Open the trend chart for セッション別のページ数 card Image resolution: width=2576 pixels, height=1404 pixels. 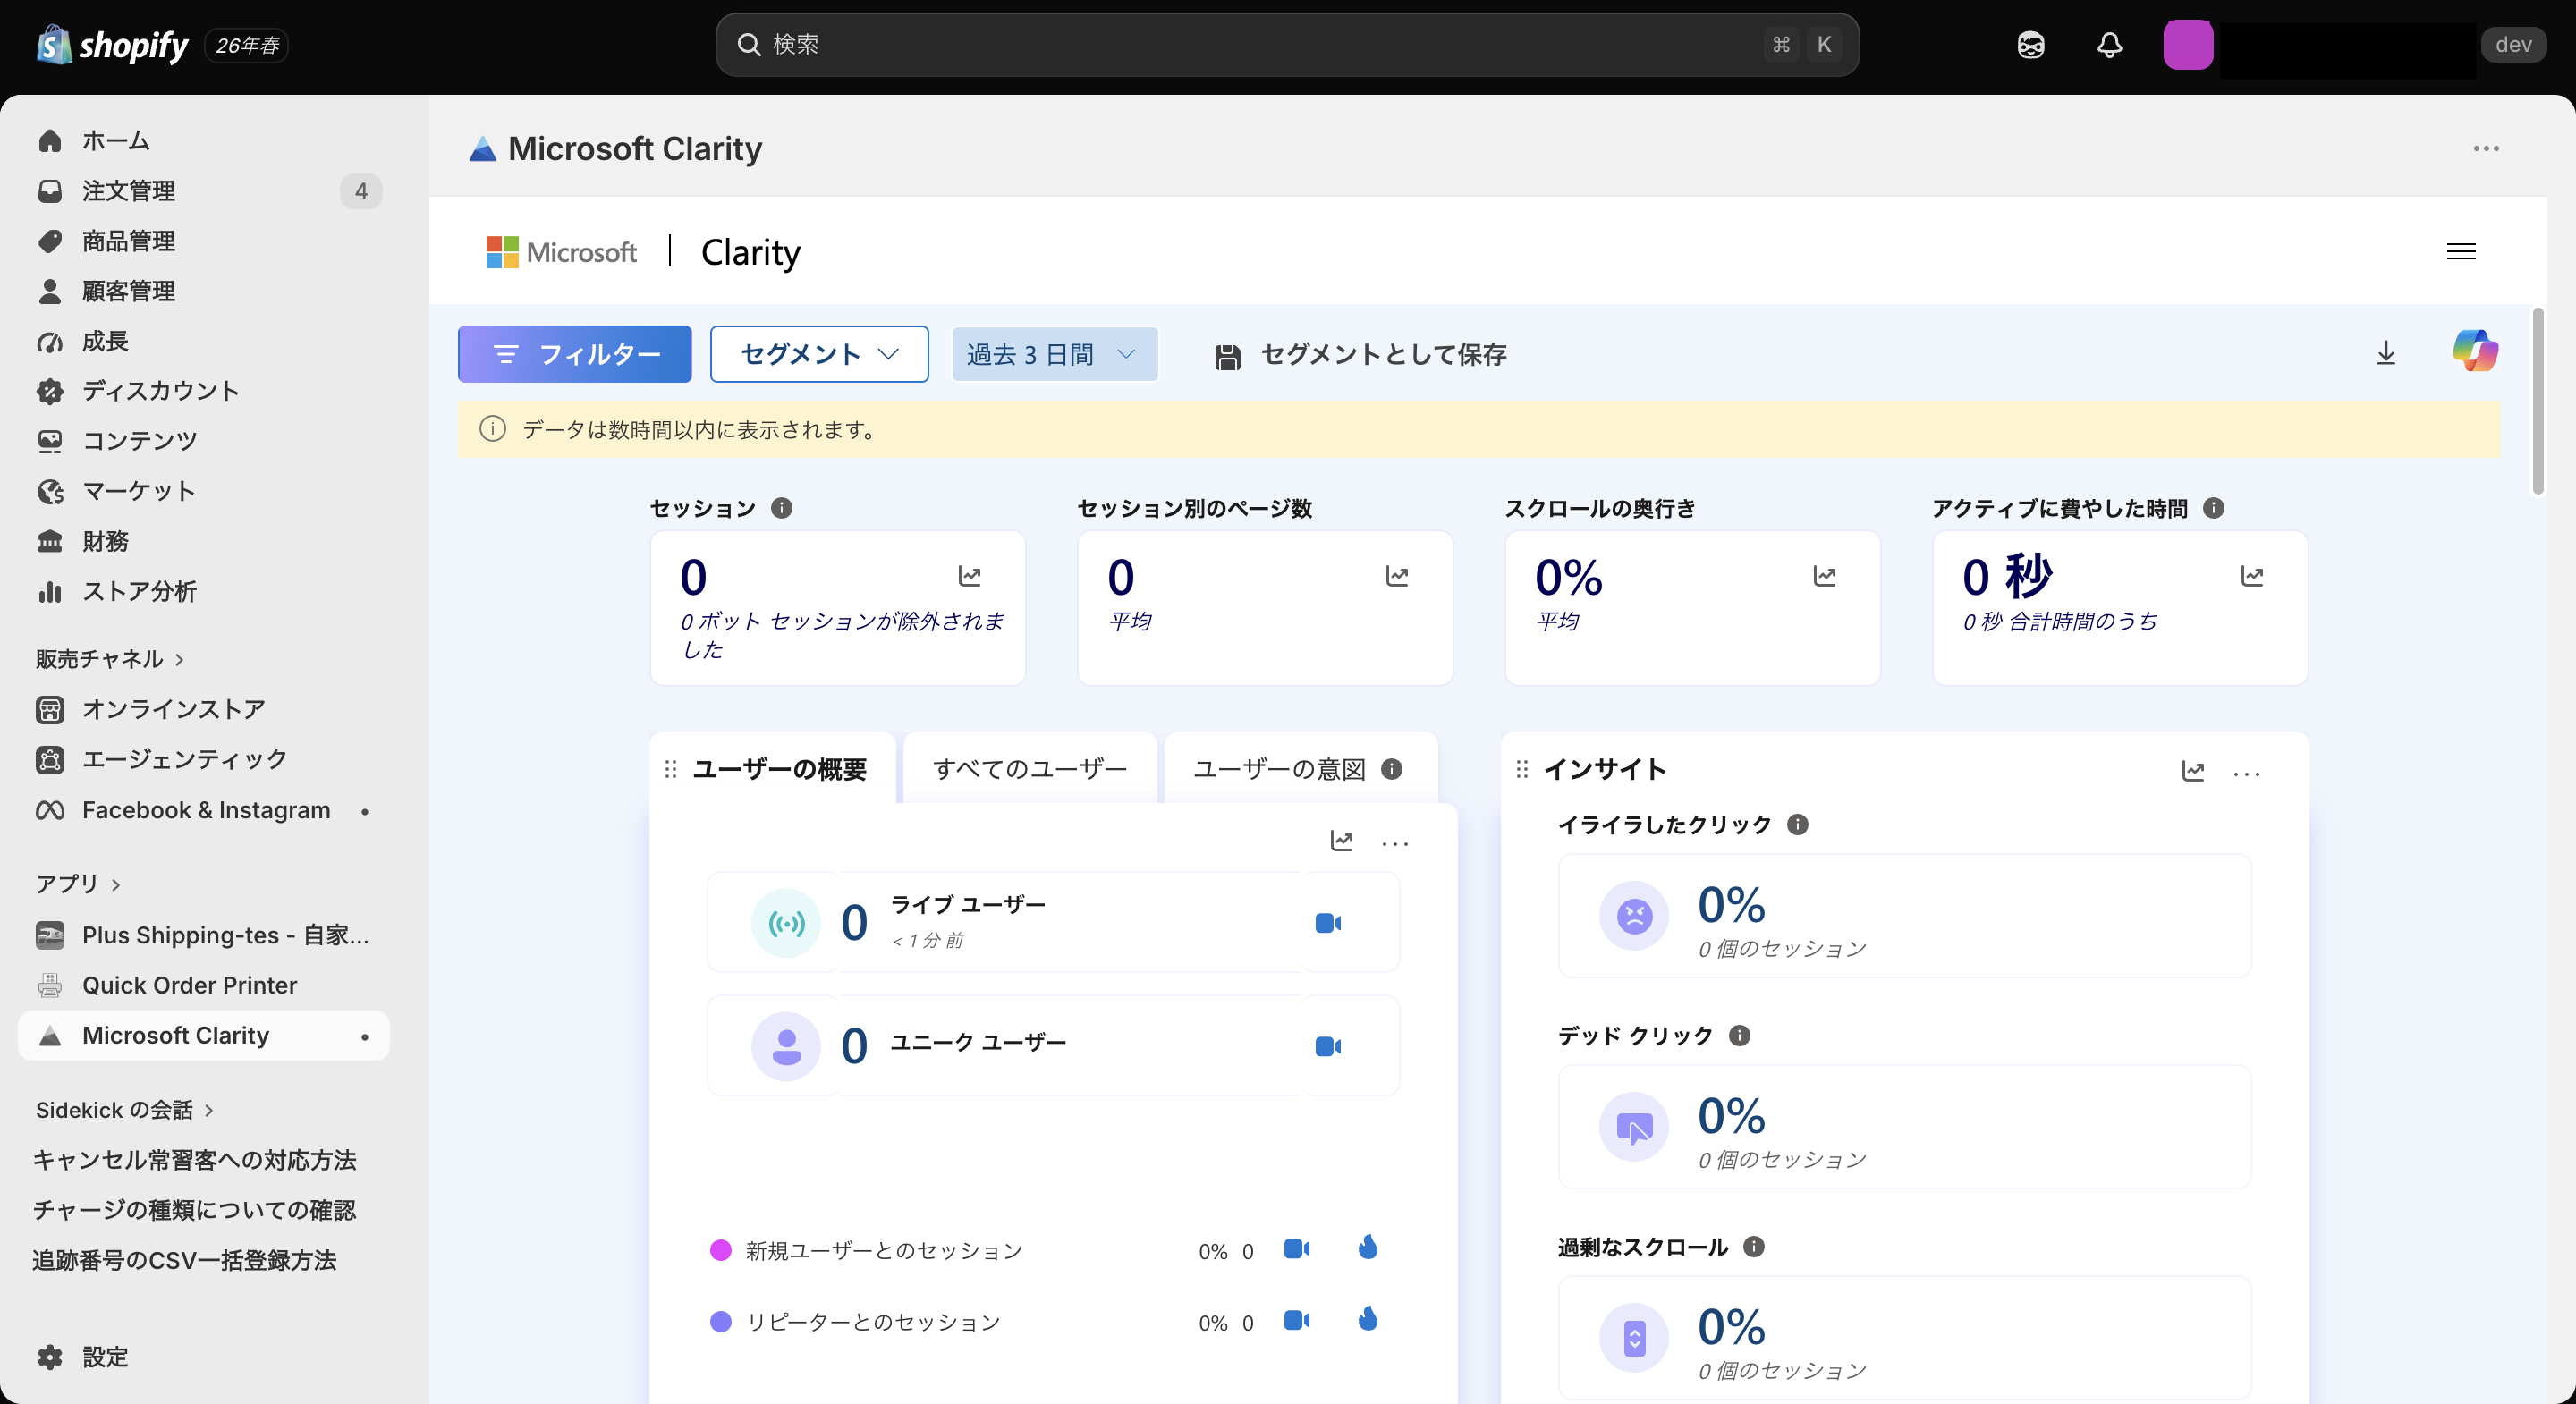point(1397,576)
